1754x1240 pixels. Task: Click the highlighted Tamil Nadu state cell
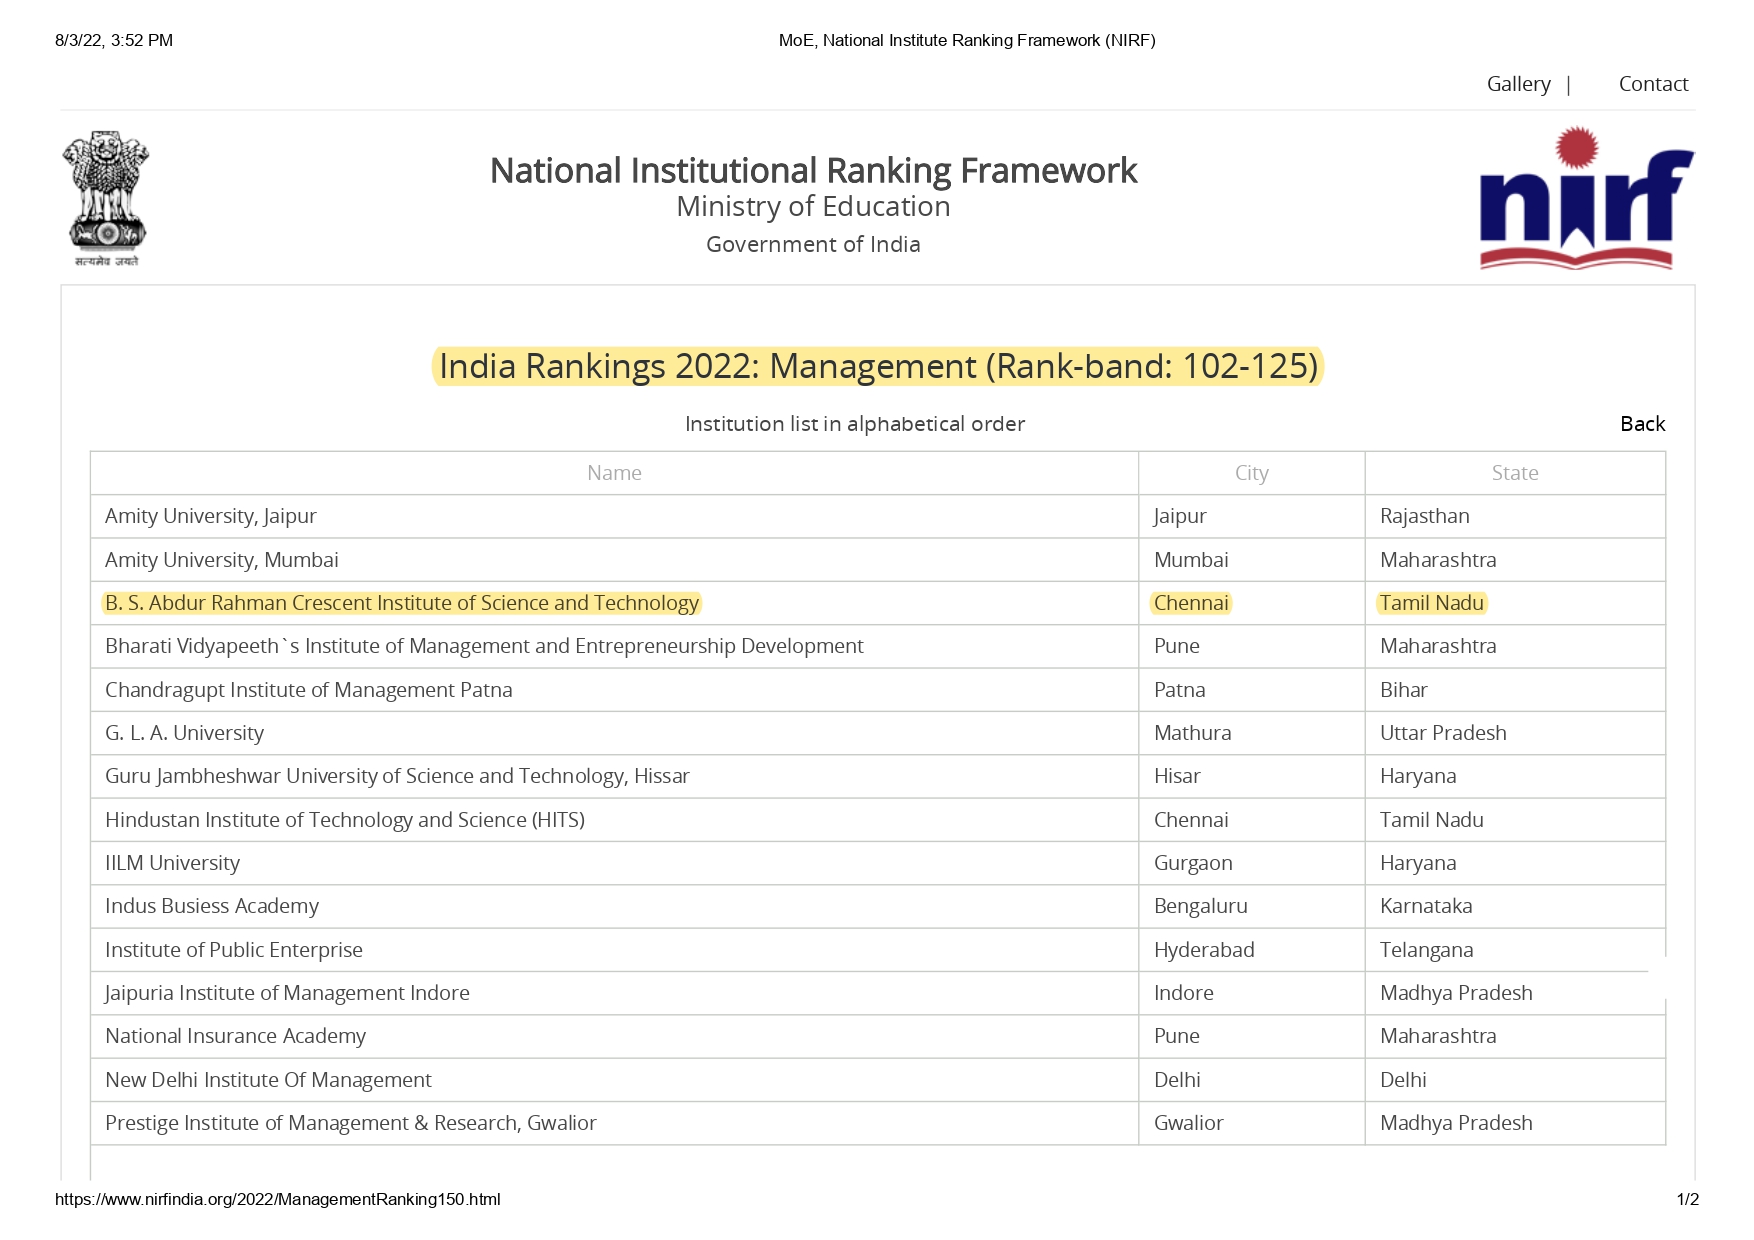click(1431, 603)
